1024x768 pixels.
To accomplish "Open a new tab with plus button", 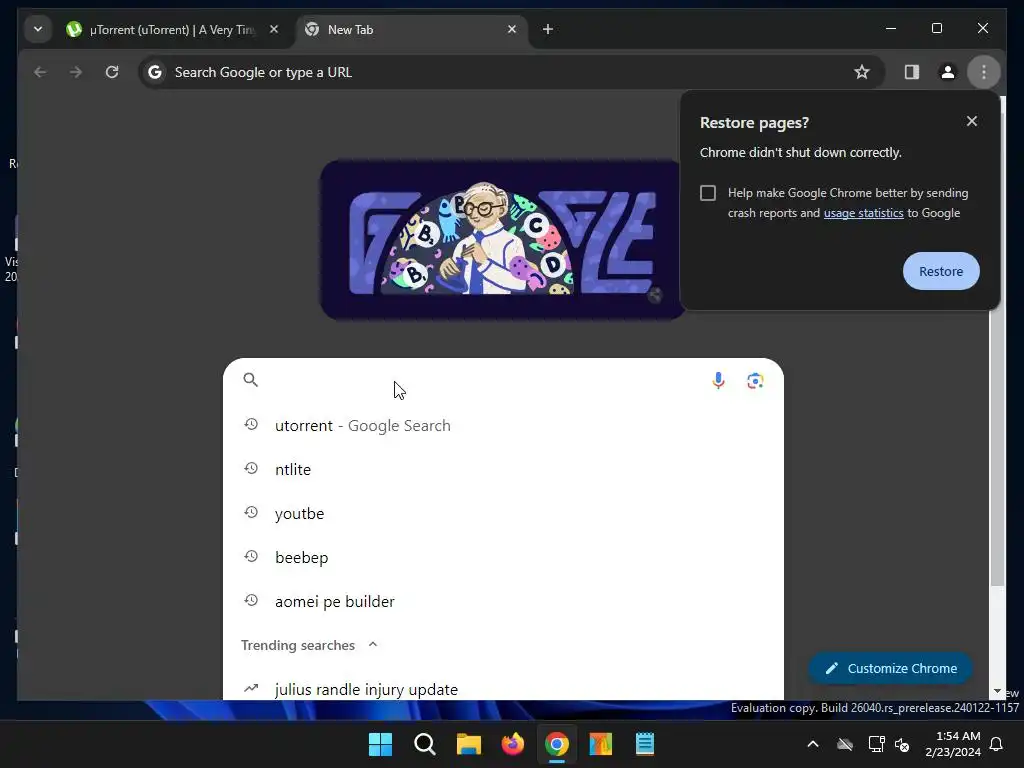I will tap(548, 29).
